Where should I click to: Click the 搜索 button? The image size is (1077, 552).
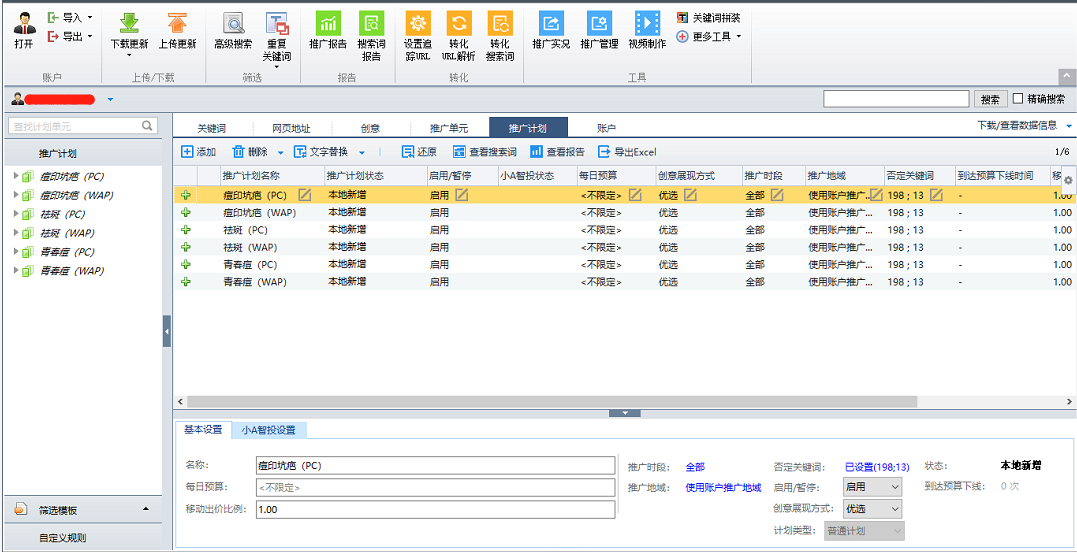(x=990, y=100)
